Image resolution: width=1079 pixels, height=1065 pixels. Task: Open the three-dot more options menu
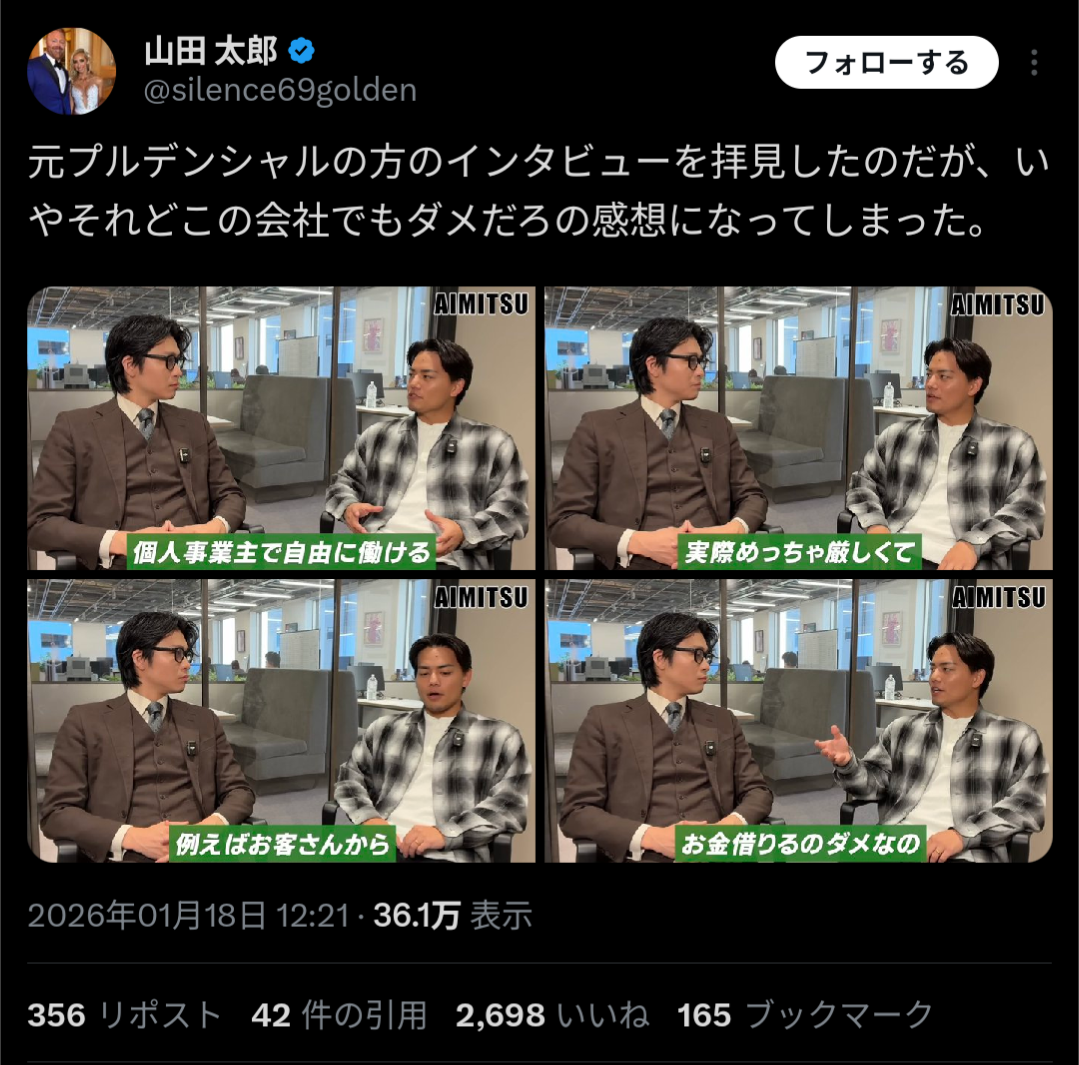(1034, 63)
